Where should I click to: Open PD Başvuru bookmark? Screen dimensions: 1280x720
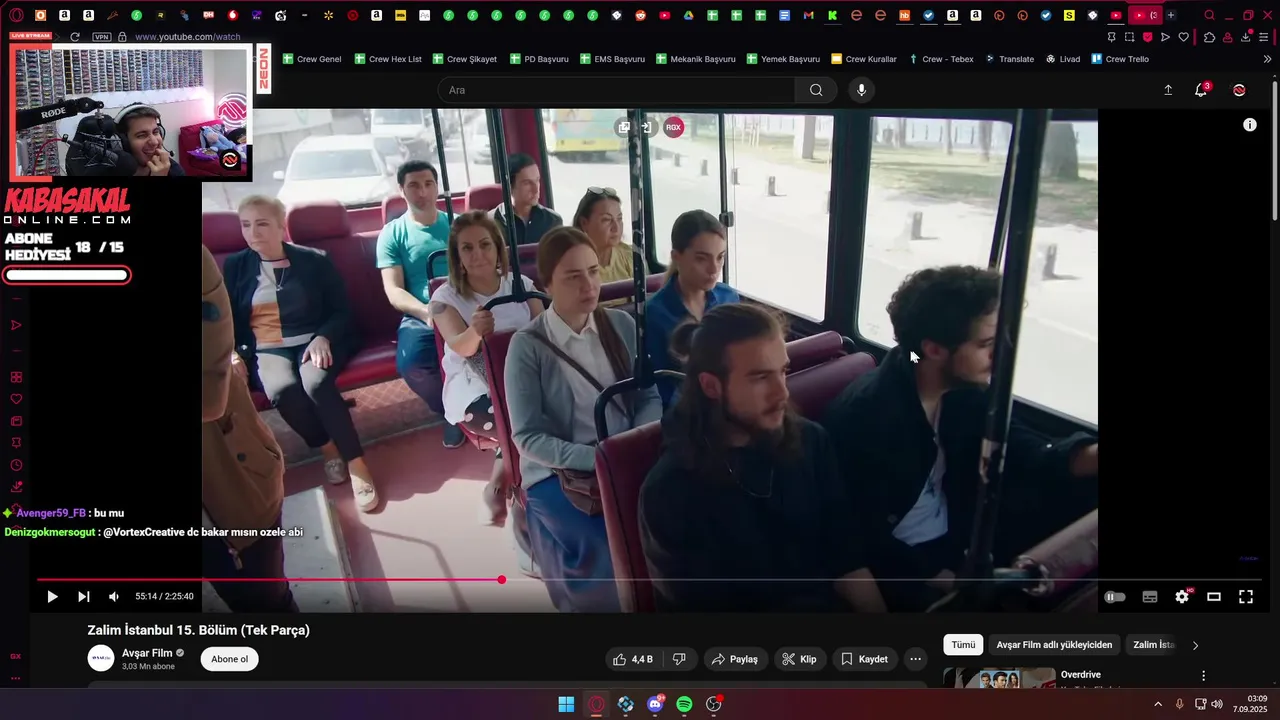click(x=539, y=59)
